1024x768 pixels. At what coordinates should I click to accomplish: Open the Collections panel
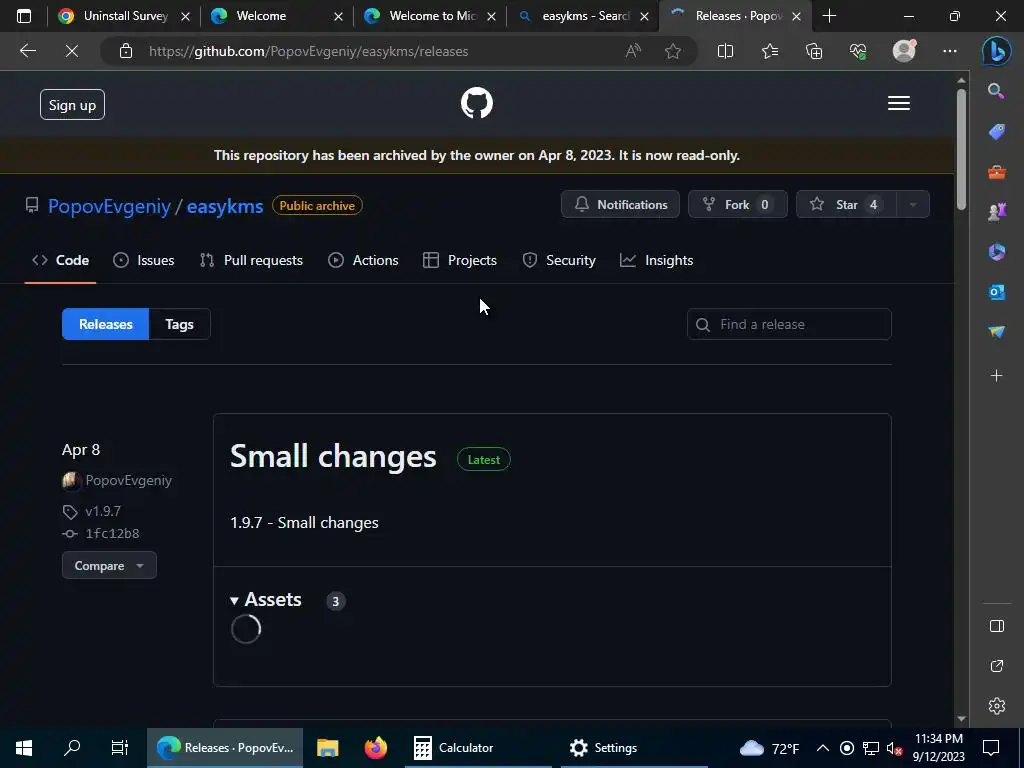[814, 51]
